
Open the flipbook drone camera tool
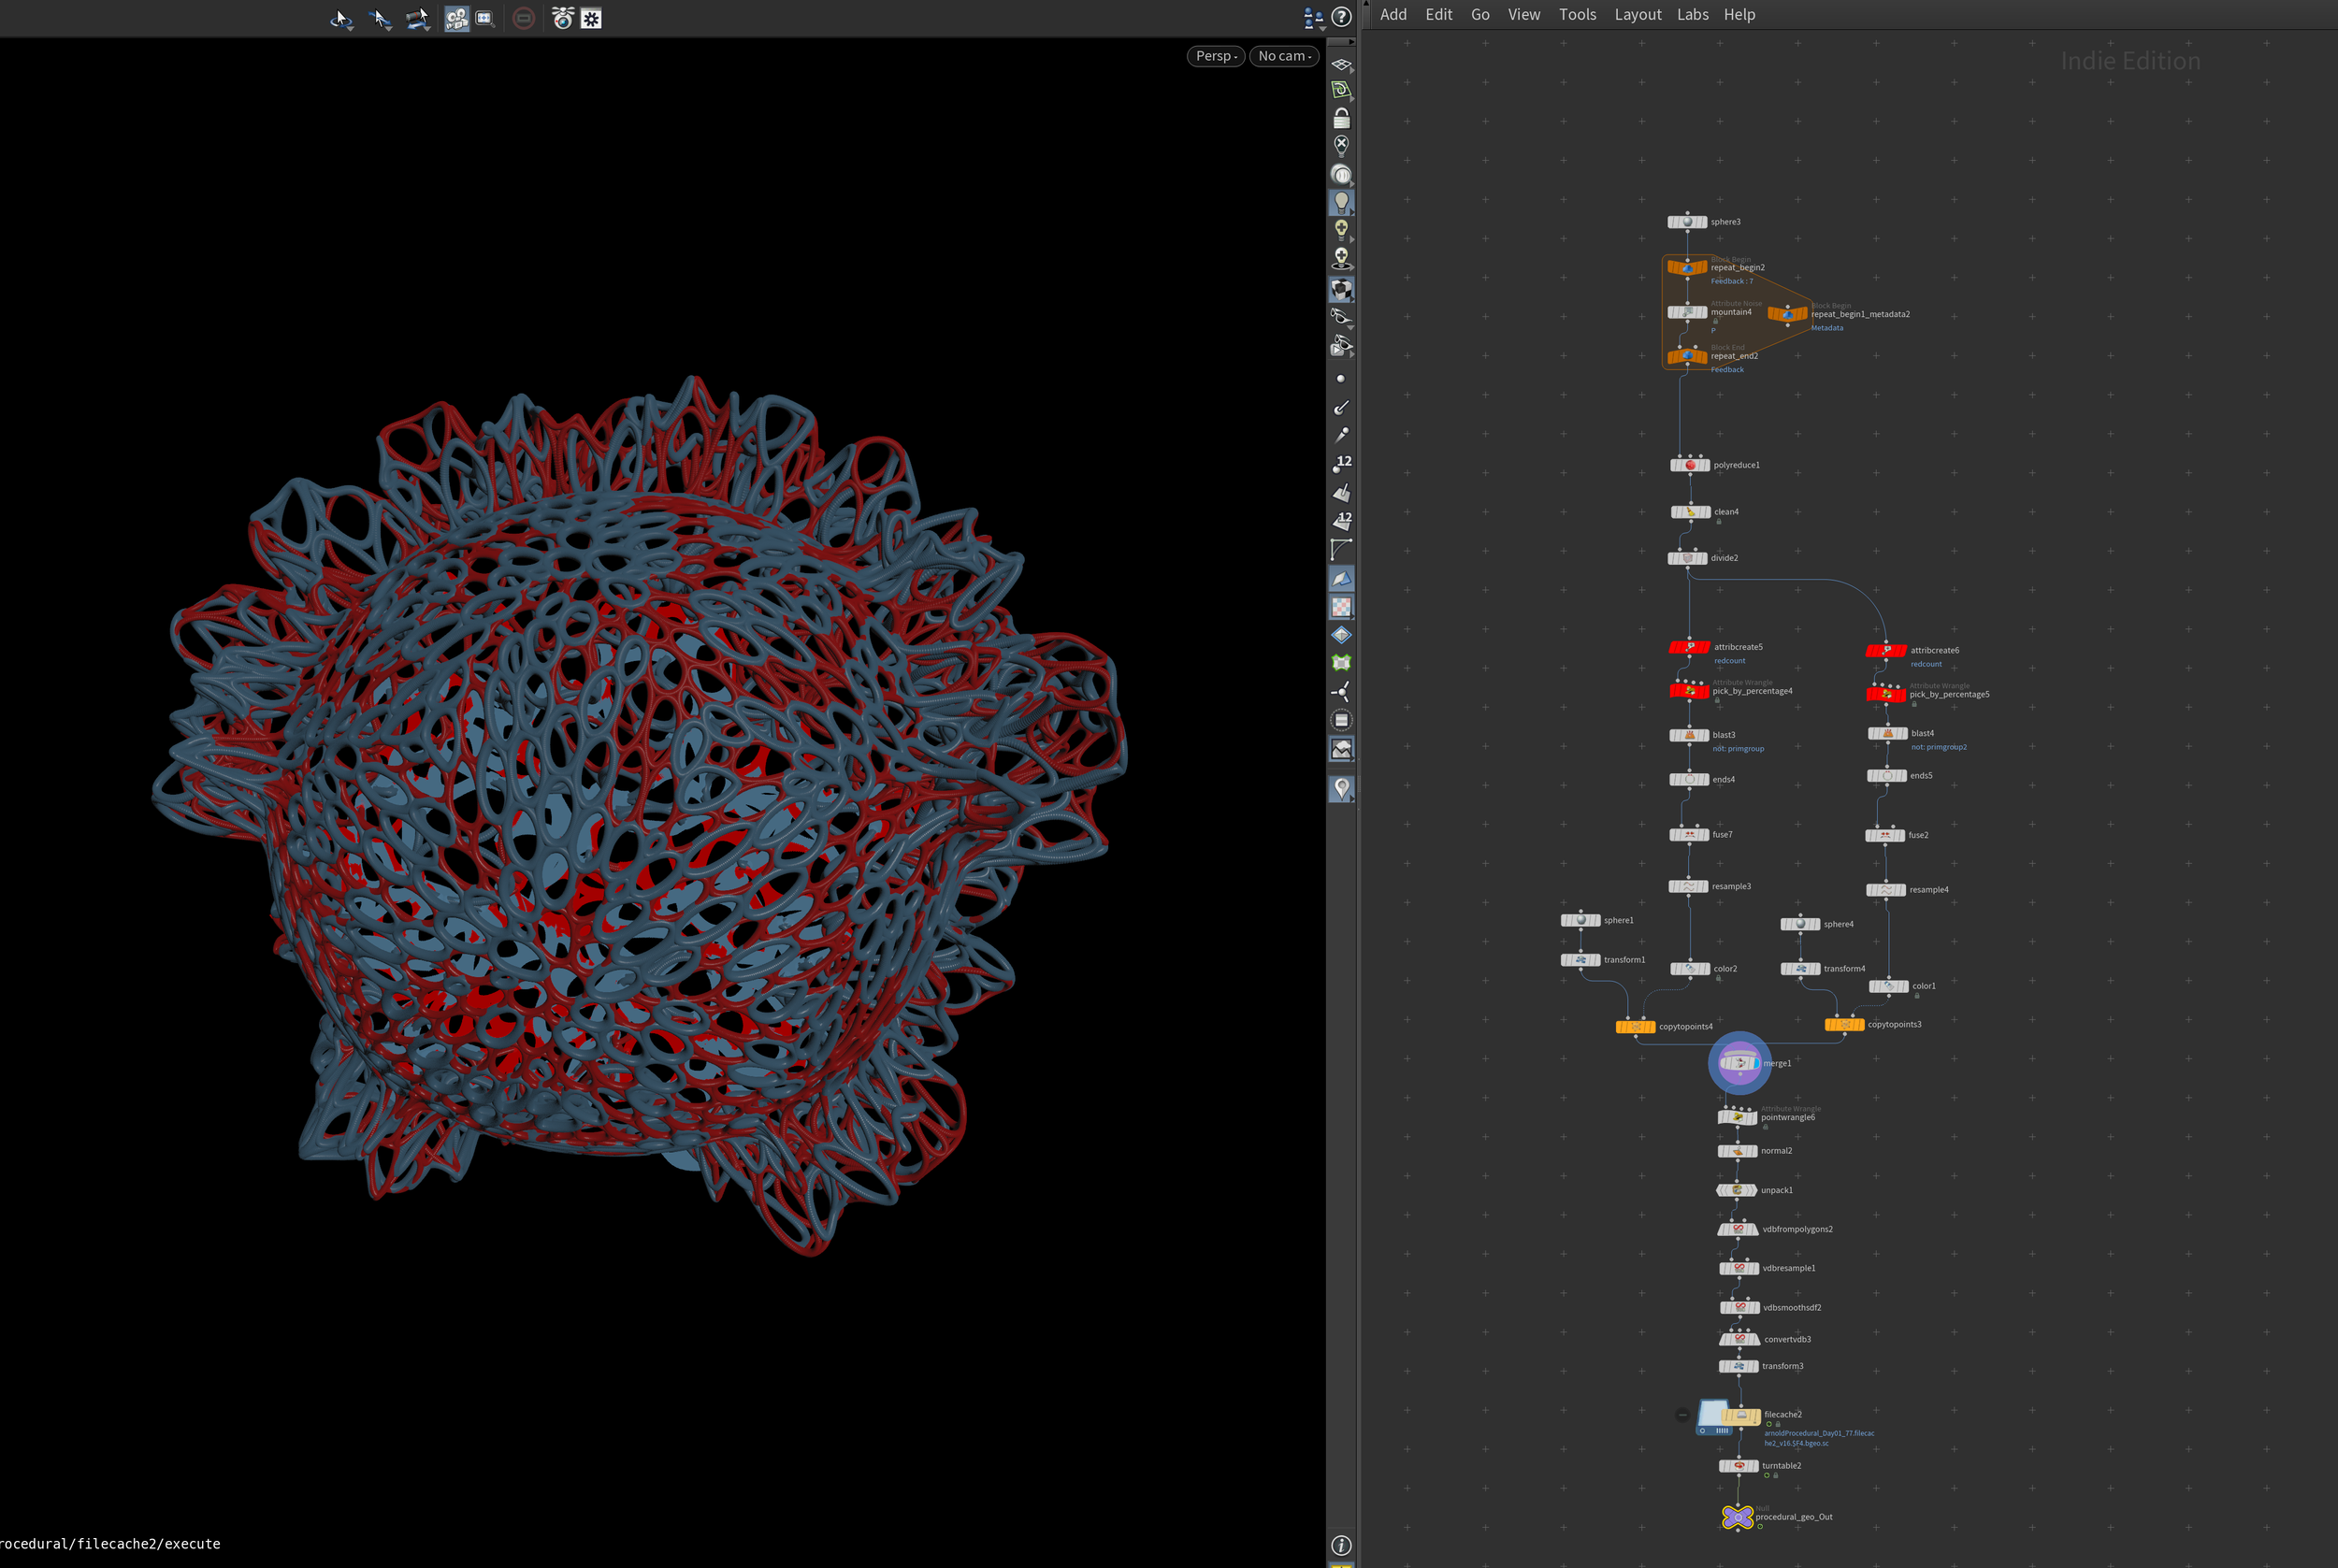(x=562, y=19)
